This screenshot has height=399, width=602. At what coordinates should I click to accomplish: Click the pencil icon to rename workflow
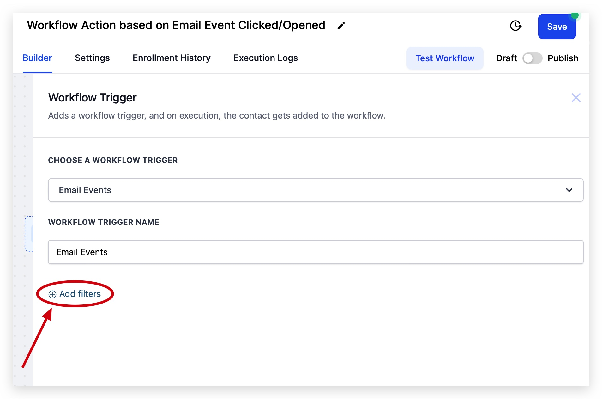[341, 26]
